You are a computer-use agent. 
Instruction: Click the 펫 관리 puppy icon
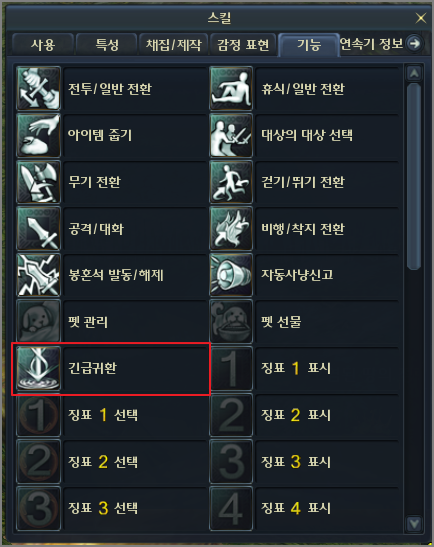(38, 322)
